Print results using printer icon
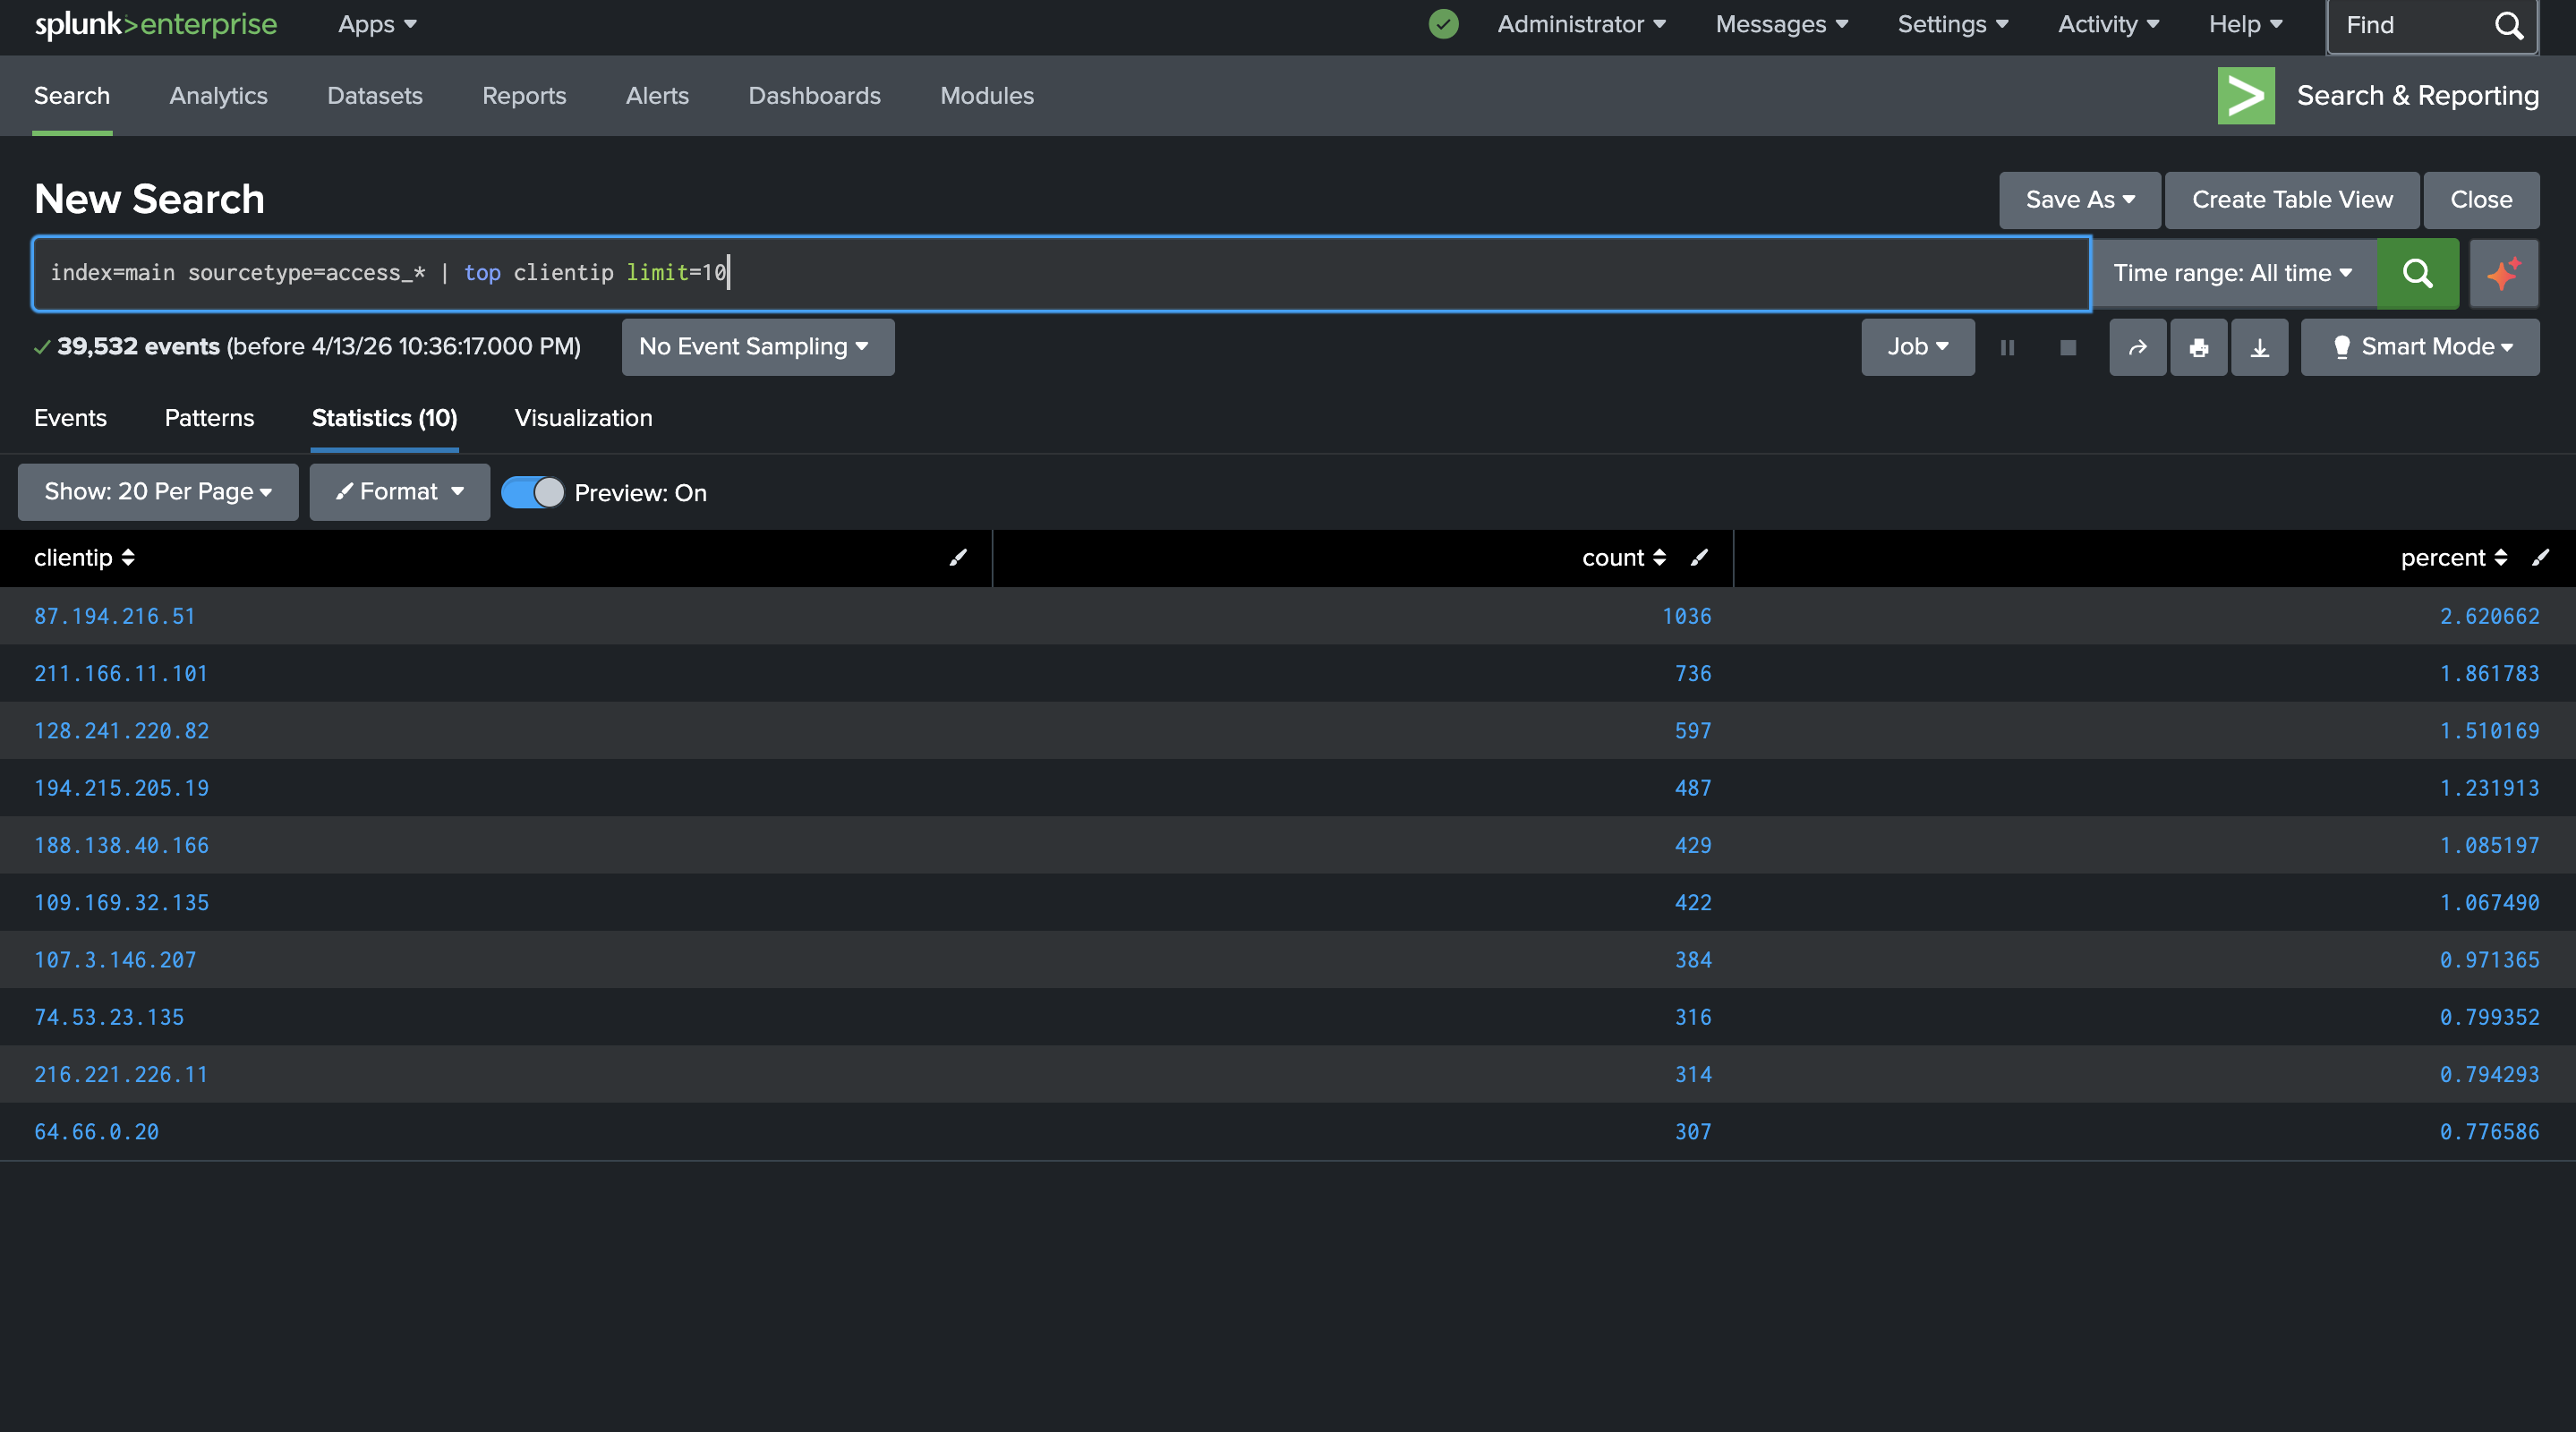 click(2198, 347)
